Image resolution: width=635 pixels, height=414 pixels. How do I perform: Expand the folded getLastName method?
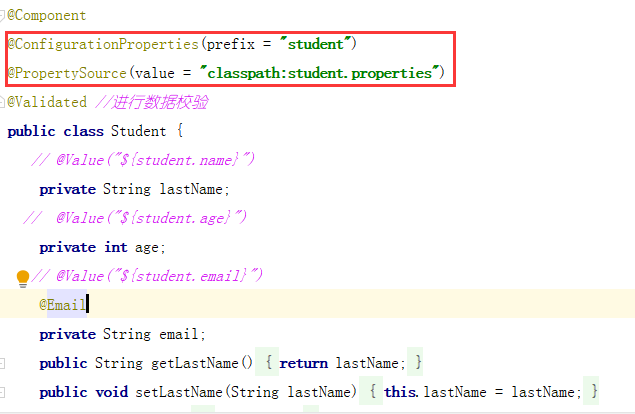[x=2, y=363]
